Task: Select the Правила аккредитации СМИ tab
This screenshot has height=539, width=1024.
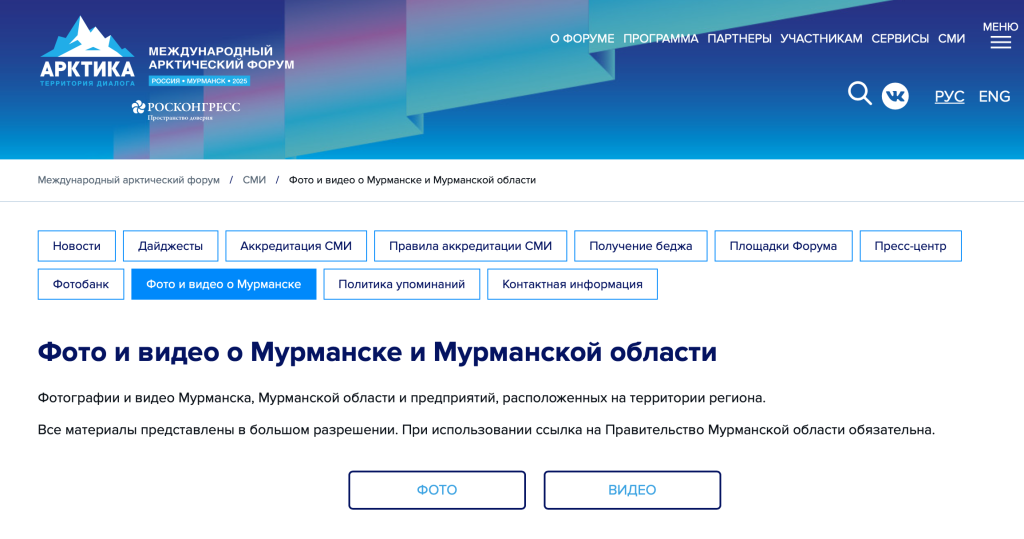Action: click(470, 246)
